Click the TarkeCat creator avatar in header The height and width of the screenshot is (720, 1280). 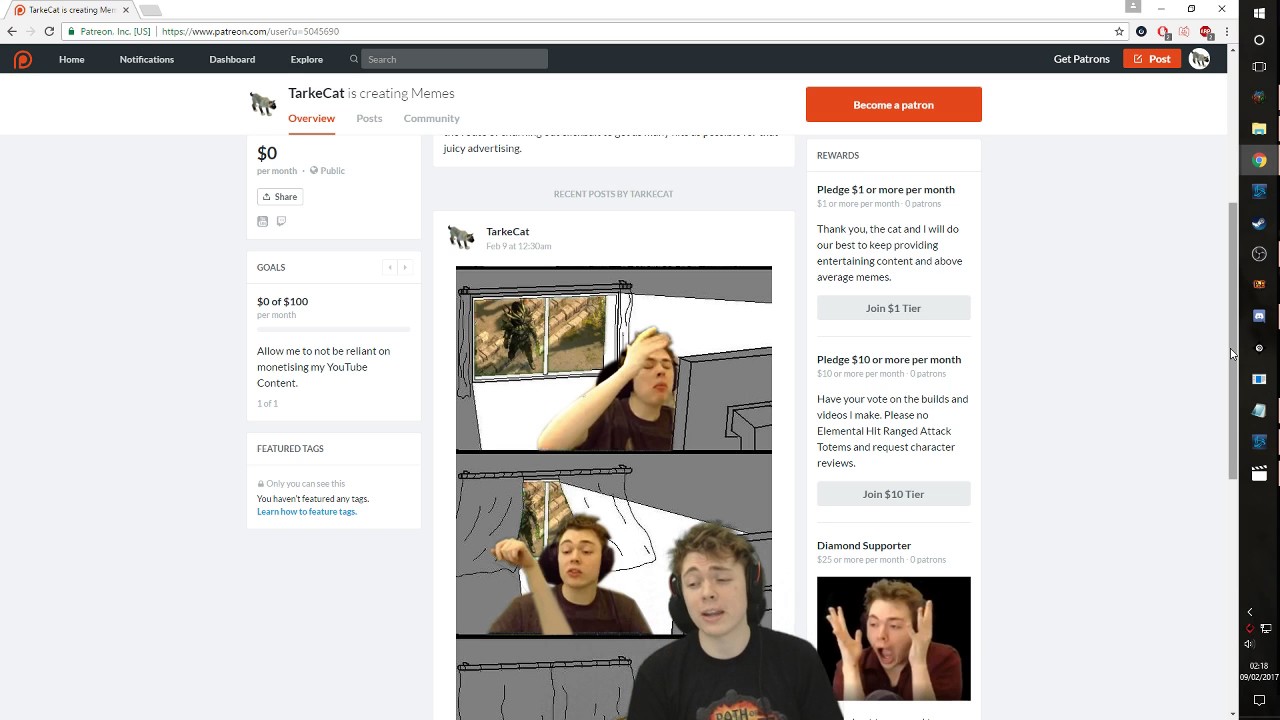pyautogui.click(x=263, y=104)
